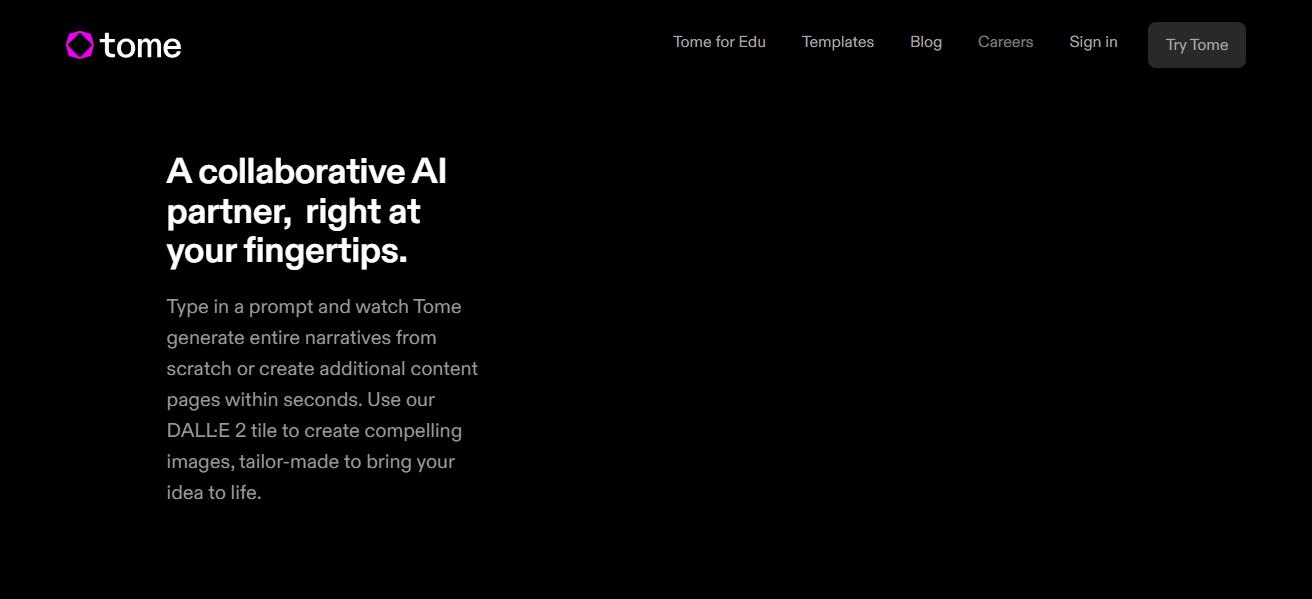This screenshot has width=1312, height=599.
Task: Click the word "Tome" in the paragraph
Action: click(437, 307)
